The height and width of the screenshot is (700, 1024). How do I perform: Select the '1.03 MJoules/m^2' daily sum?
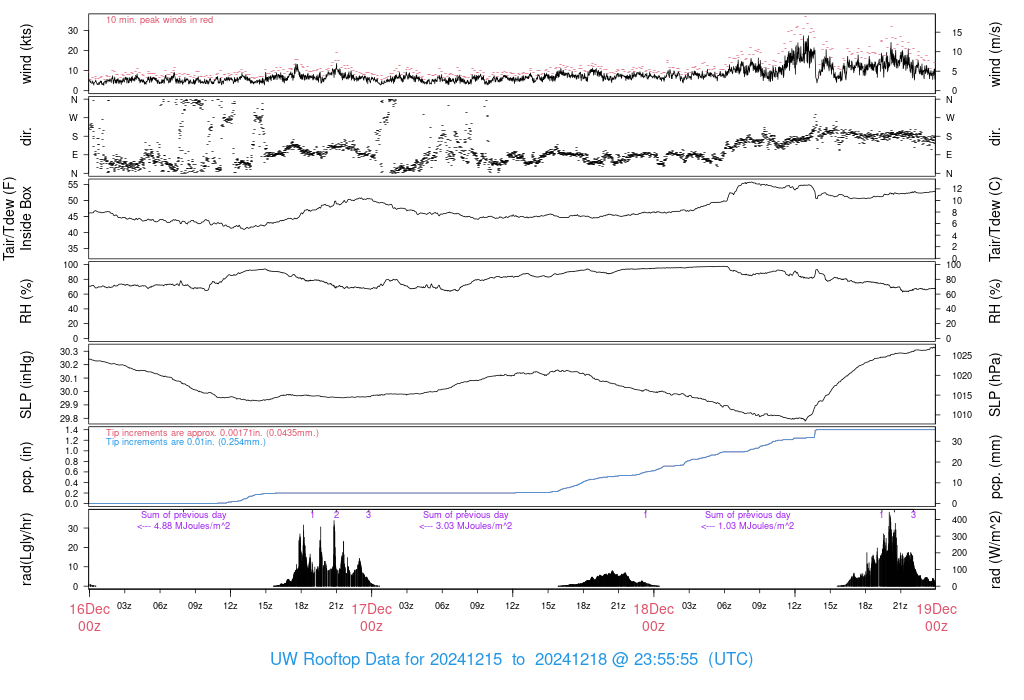point(748,526)
